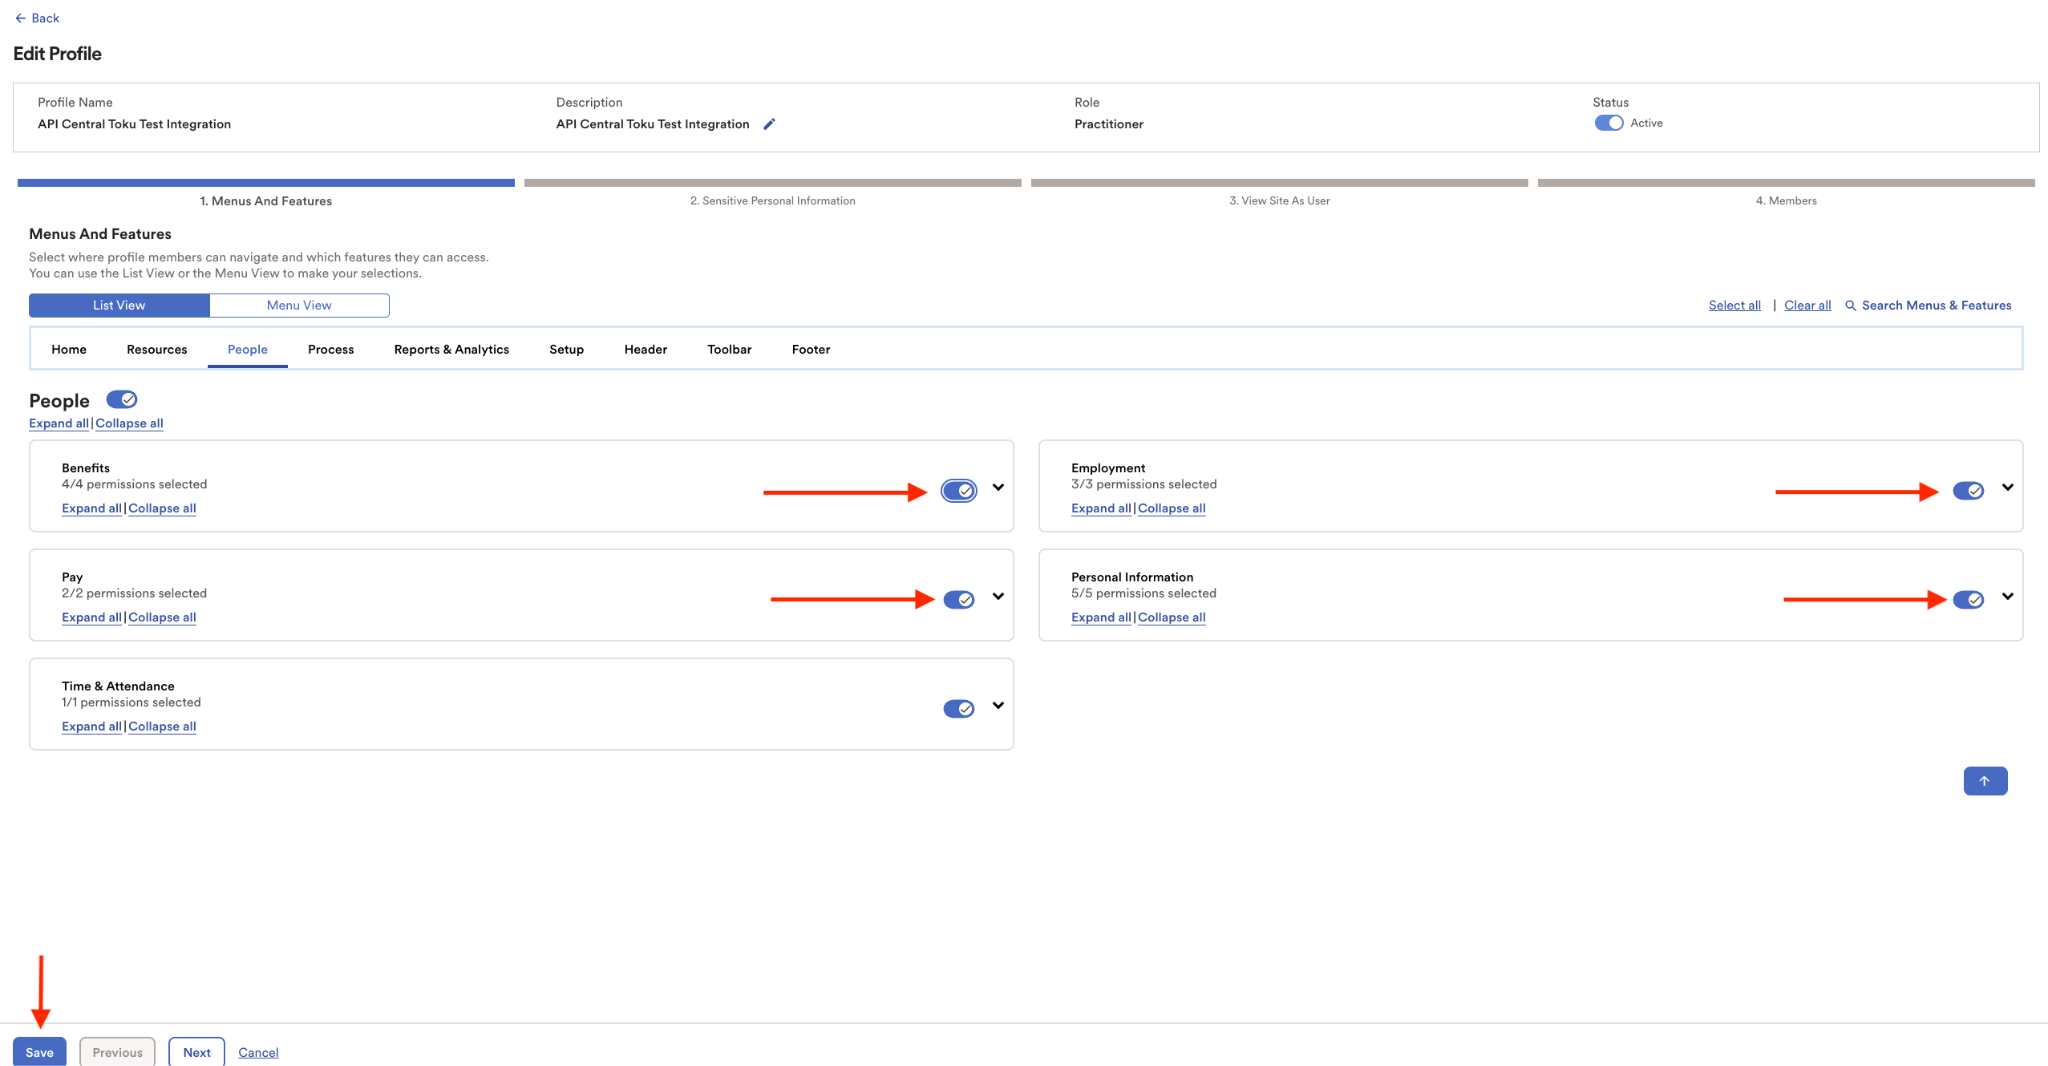This screenshot has height=1066, width=2048.
Task: Collapse all under Personal Information card
Action: pos(1171,618)
